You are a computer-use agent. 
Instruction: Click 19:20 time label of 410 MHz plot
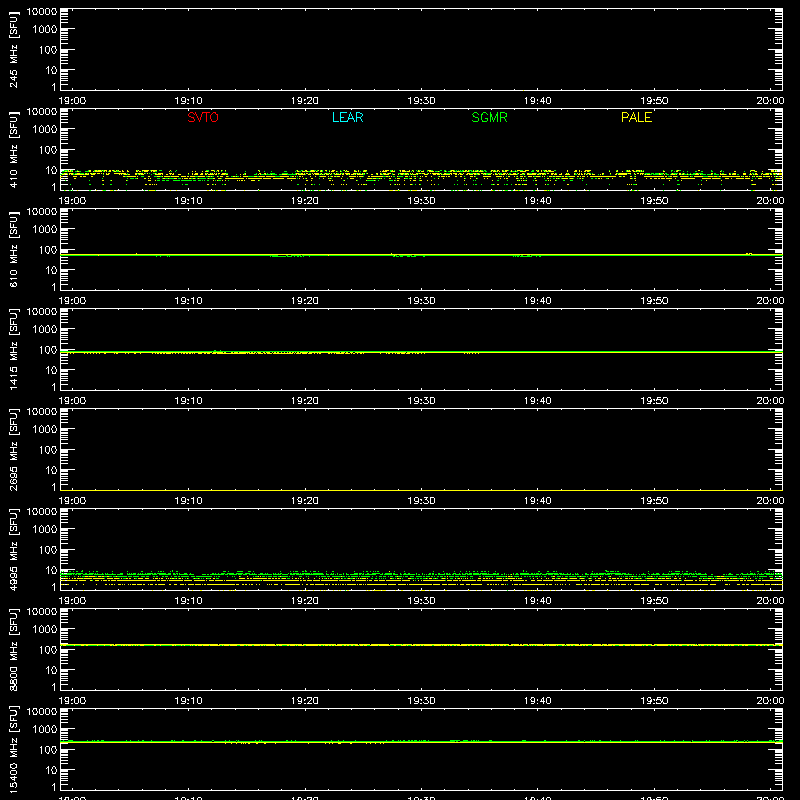305,201
